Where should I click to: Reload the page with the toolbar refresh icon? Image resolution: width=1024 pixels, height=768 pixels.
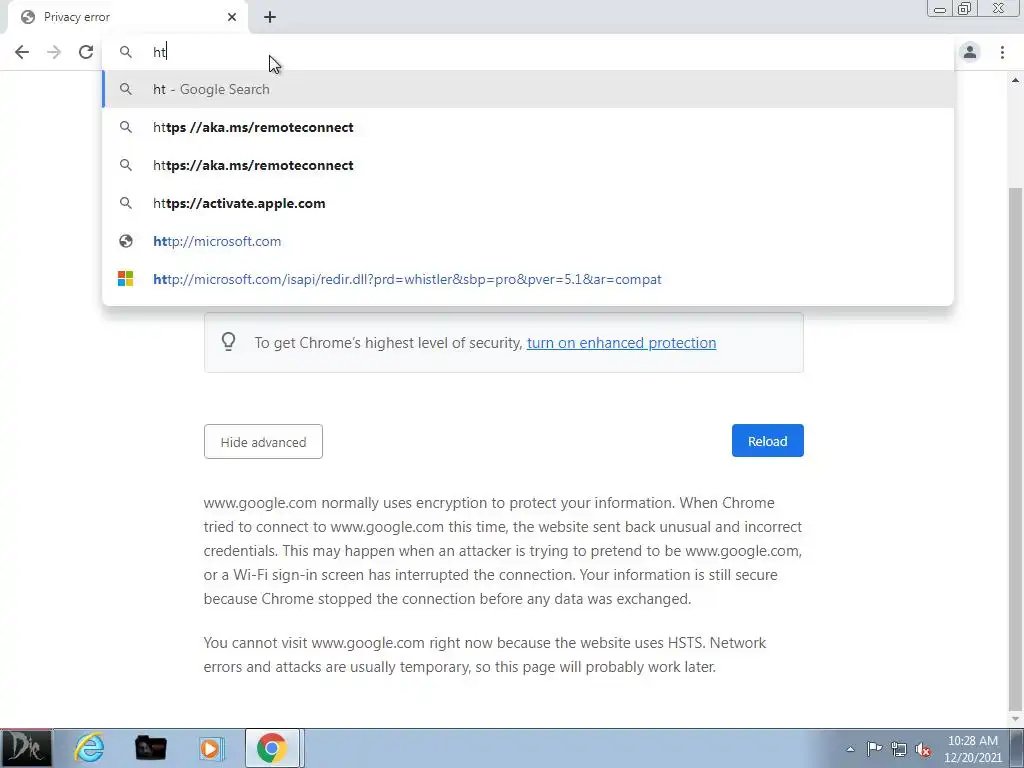[86, 52]
